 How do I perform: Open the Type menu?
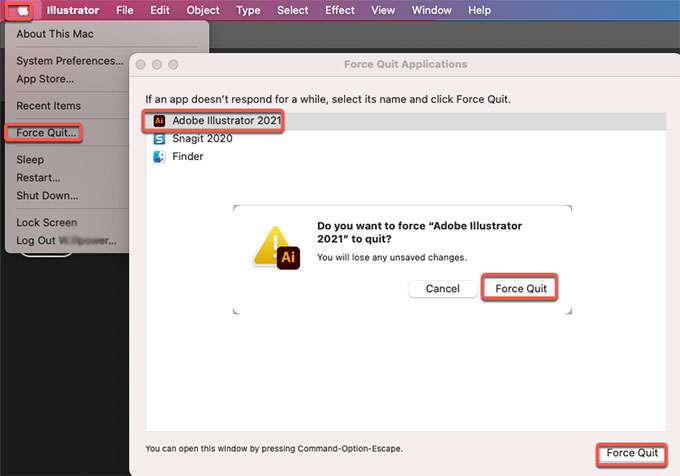(x=248, y=10)
